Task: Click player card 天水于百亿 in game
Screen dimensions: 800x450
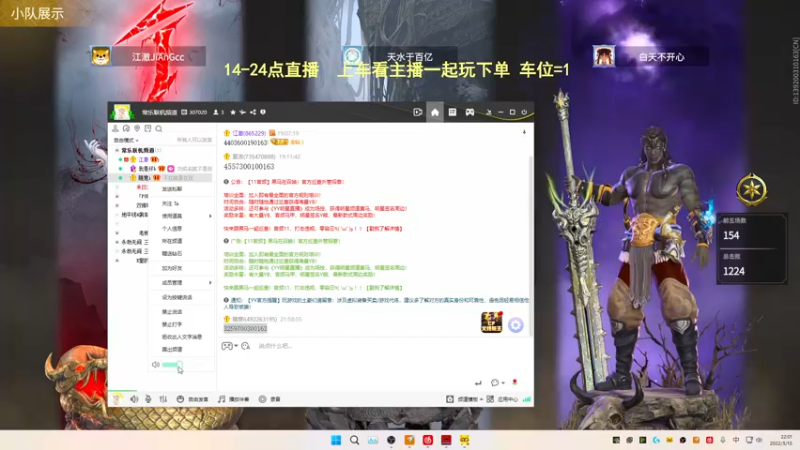Action: click(399, 56)
